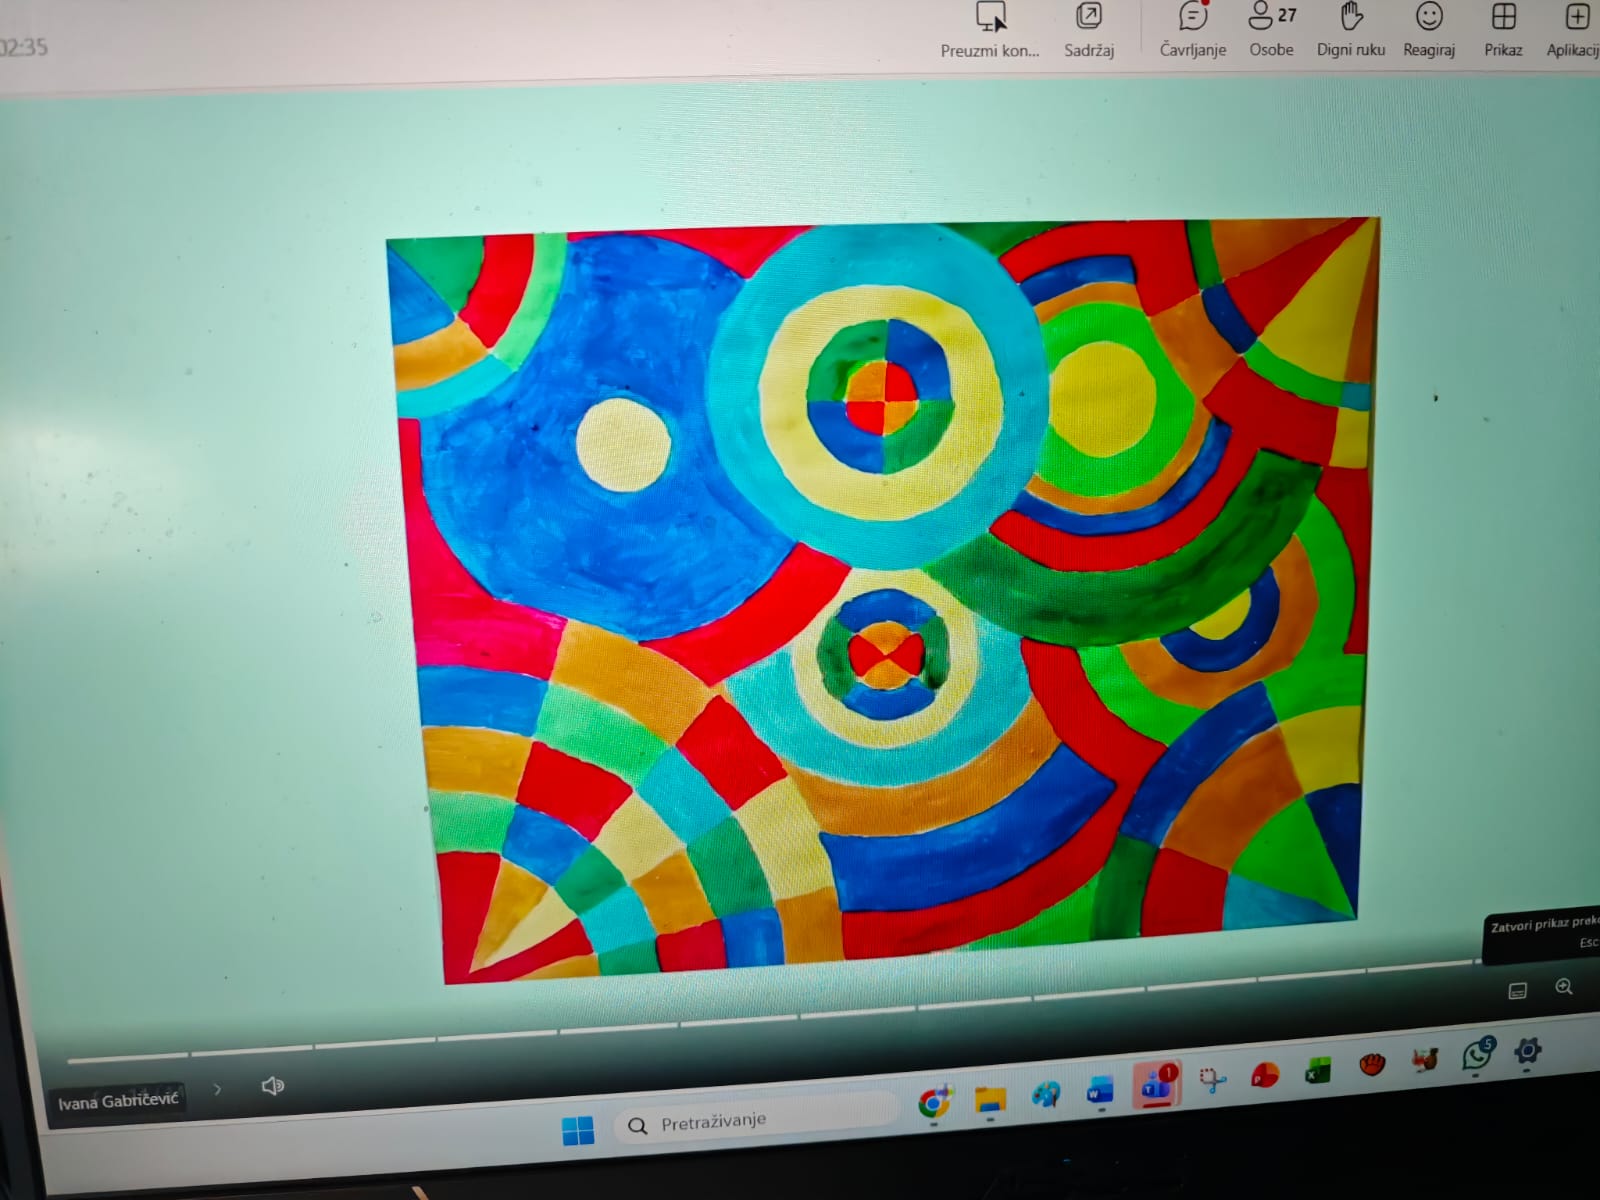Open Google Chrome from the taskbar
The width and height of the screenshot is (1600, 1200).
(x=934, y=1102)
